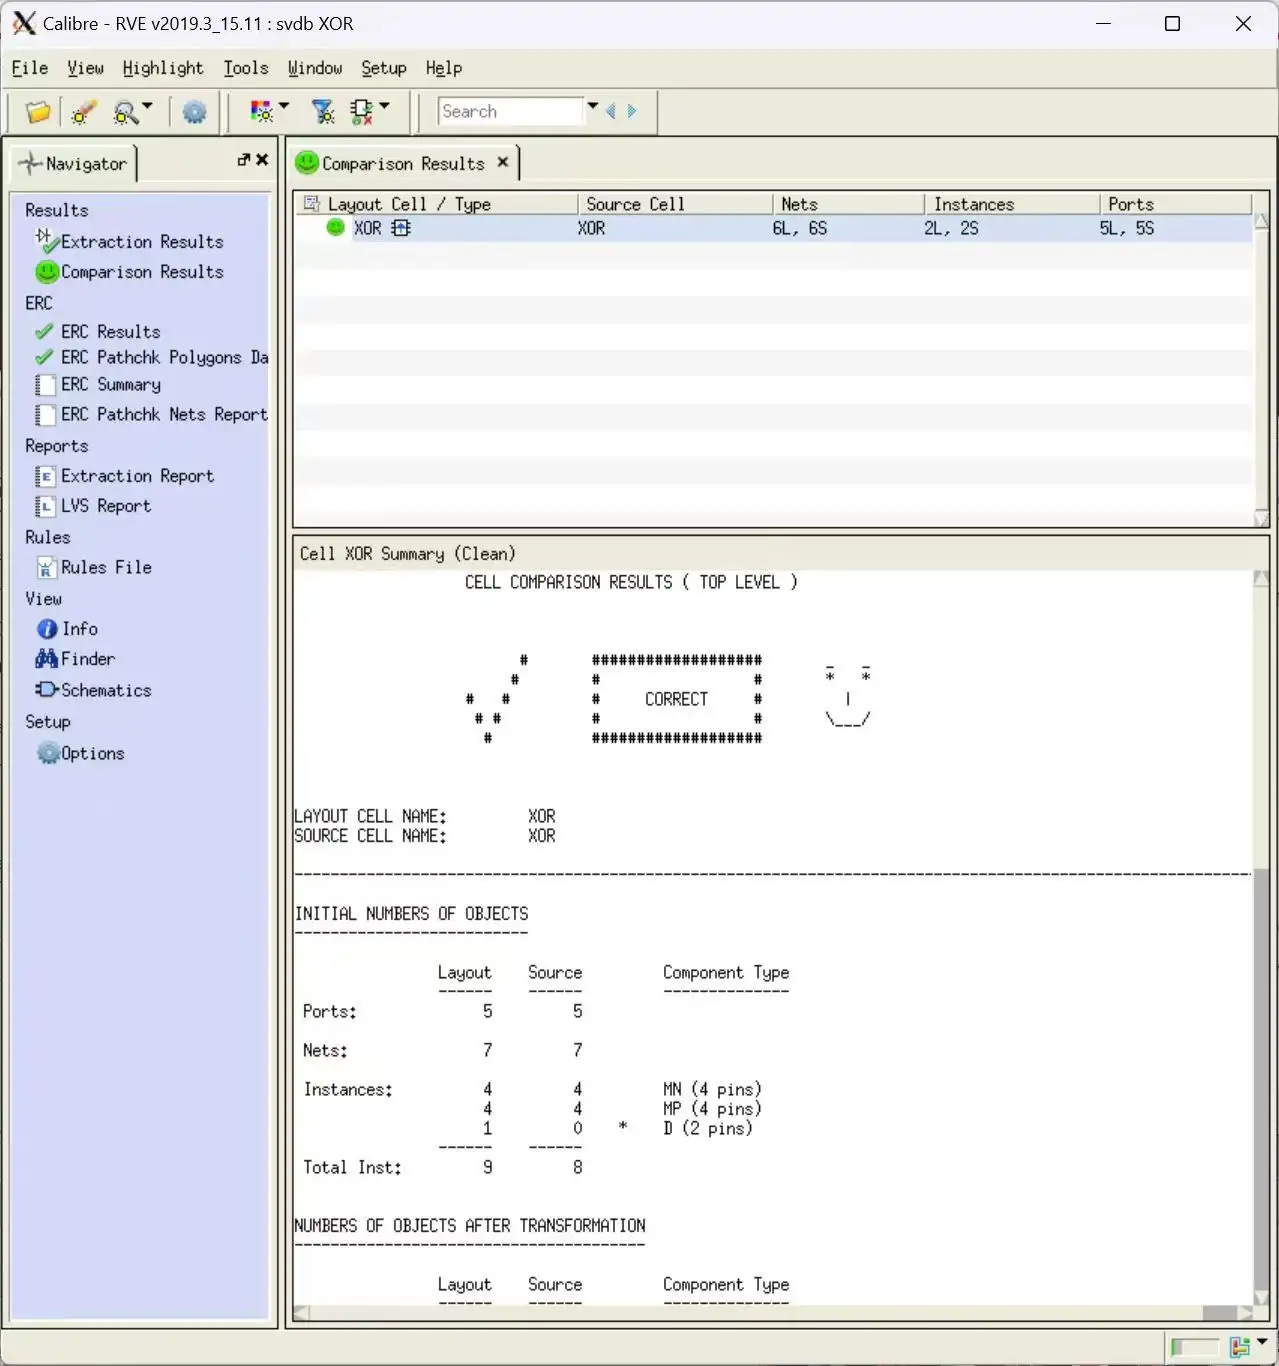Viewport: 1279px width, 1366px height.
Task: Go to previous search result arrow
Action: click(x=611, y=111)
